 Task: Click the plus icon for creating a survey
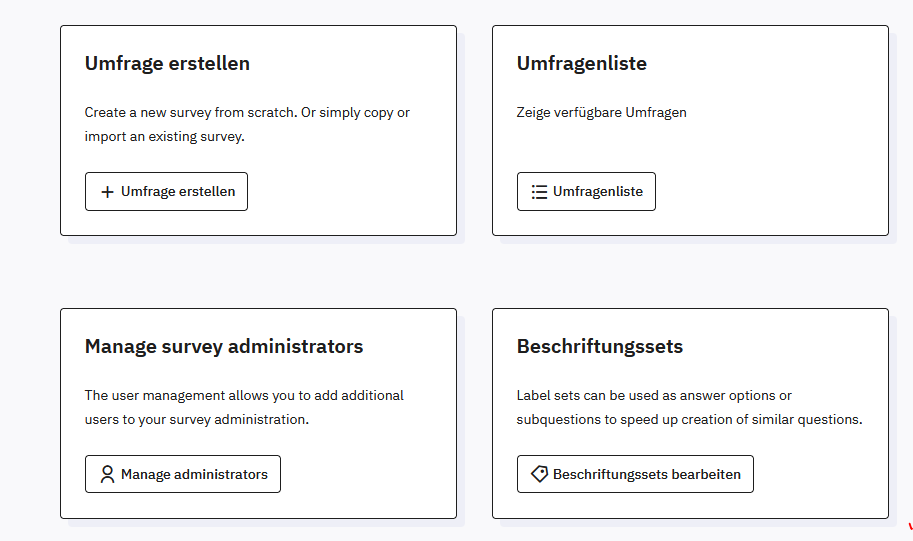click(108, 192)
